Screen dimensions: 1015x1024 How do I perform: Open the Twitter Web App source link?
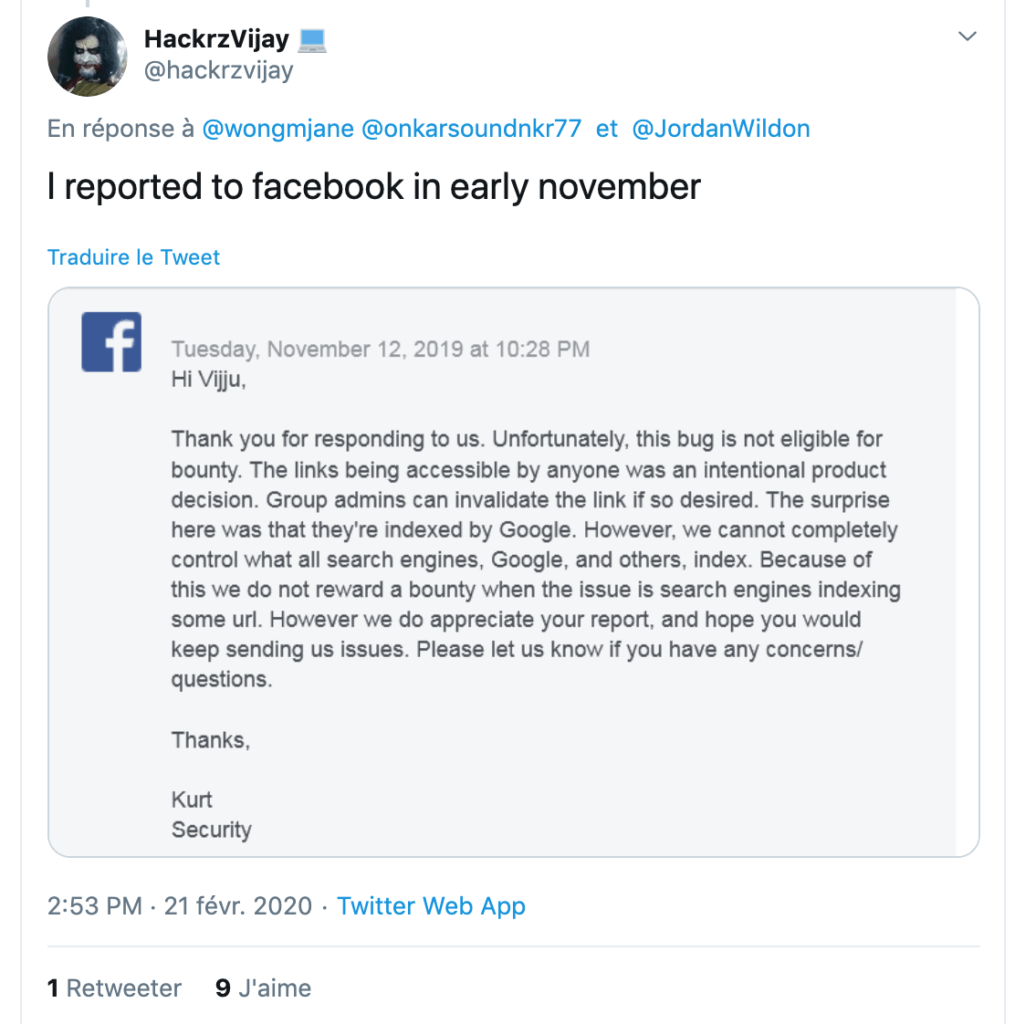point(431,906)
